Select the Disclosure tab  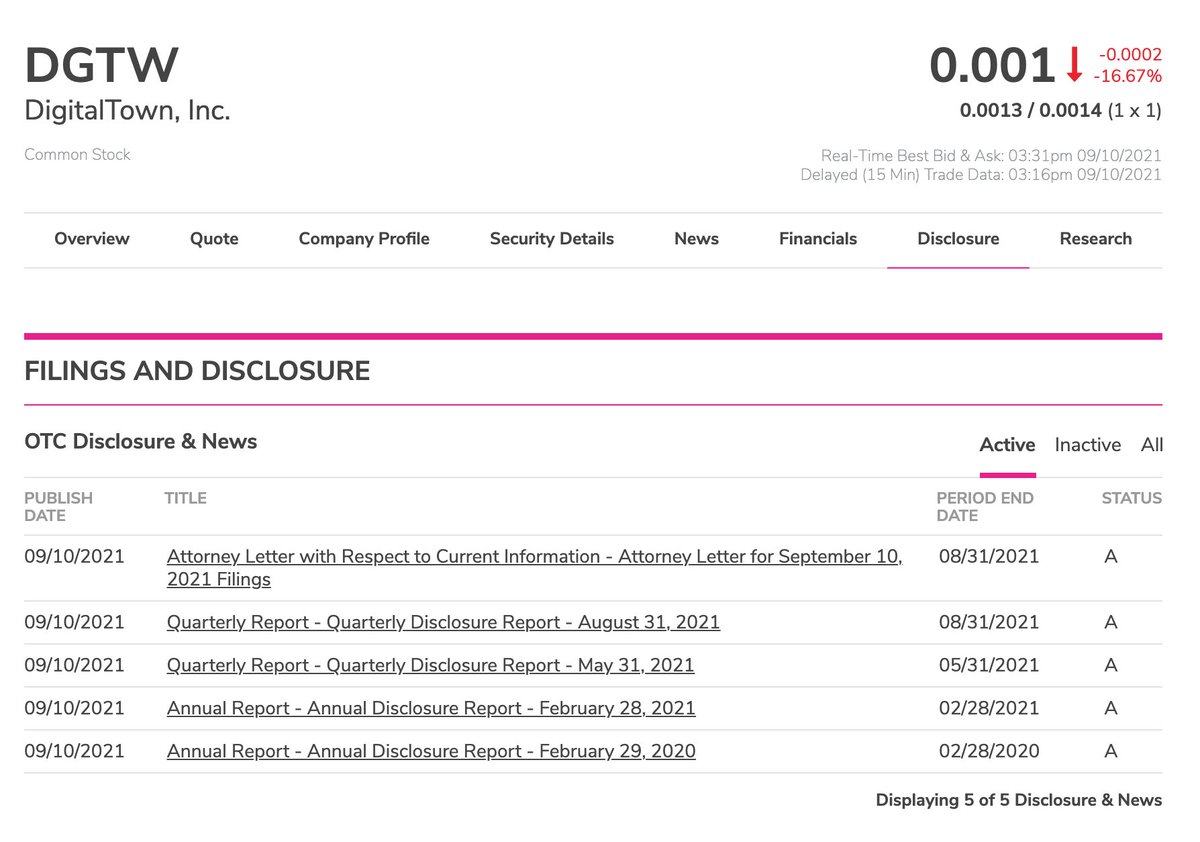pos(958,239)
